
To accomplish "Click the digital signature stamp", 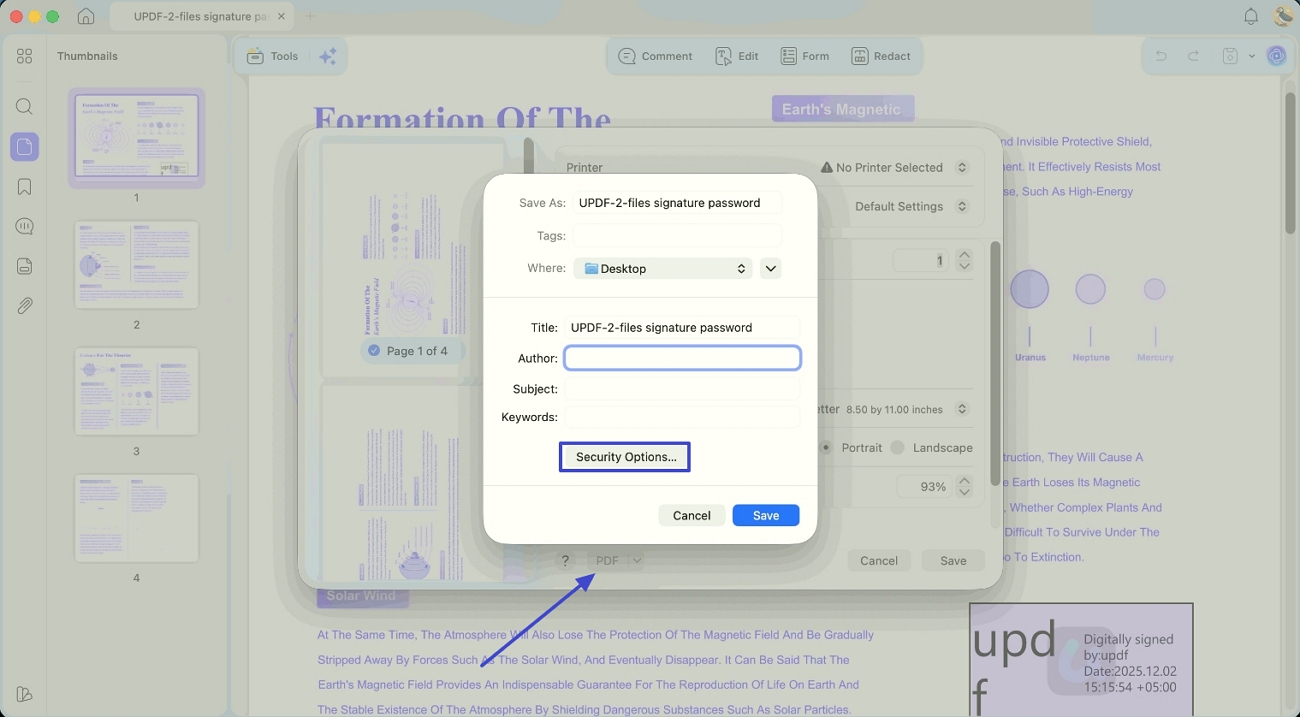I will click(x=1081, y=659).
